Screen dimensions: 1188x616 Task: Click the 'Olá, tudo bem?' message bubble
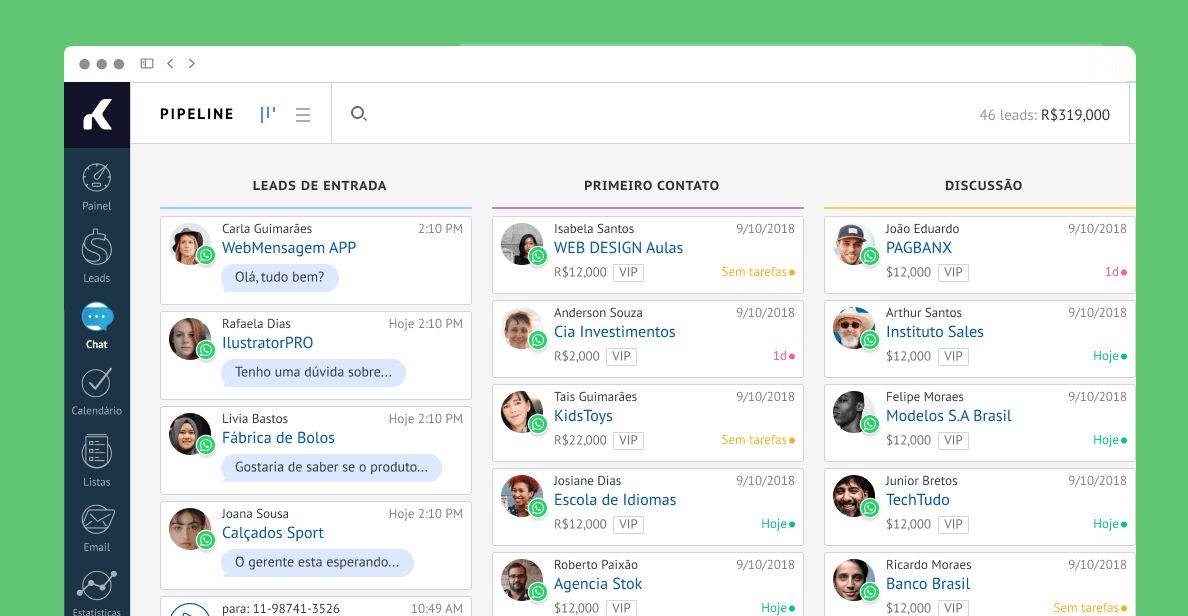[x=280, y=277]
